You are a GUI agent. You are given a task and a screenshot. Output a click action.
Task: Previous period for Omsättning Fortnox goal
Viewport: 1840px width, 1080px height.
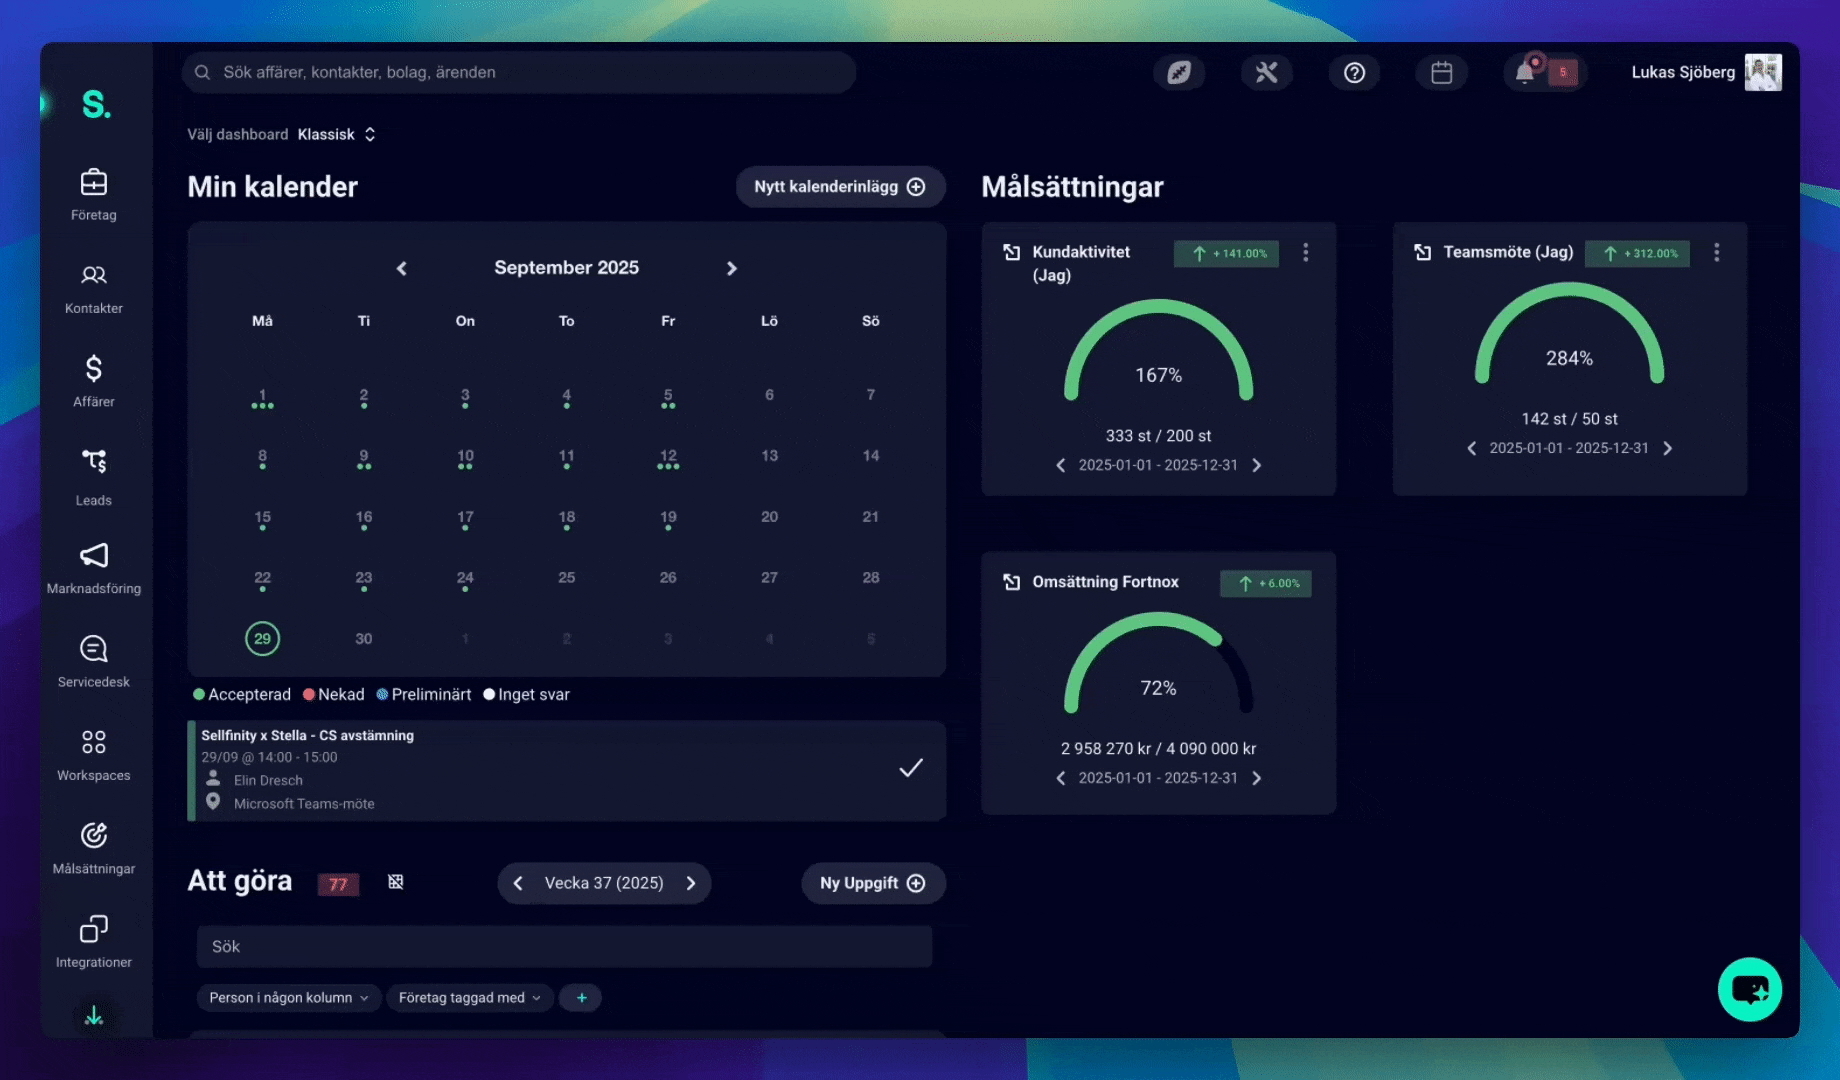point(1061,778)
